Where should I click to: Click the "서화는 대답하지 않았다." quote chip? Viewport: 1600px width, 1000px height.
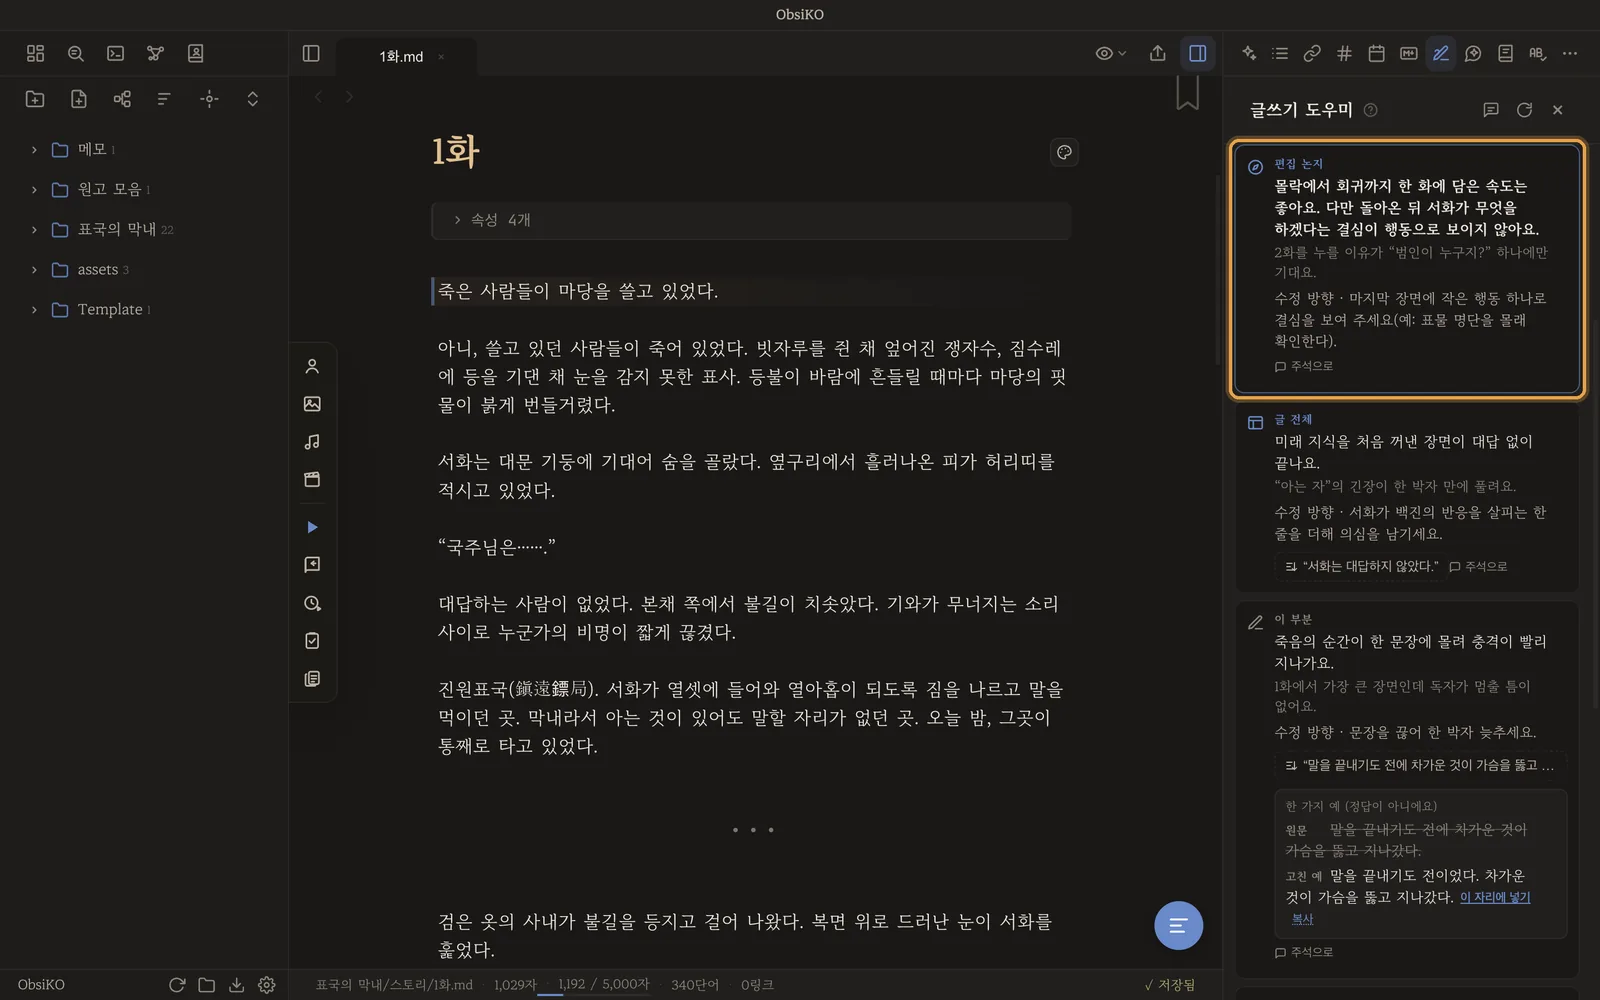pos(1361,566)
